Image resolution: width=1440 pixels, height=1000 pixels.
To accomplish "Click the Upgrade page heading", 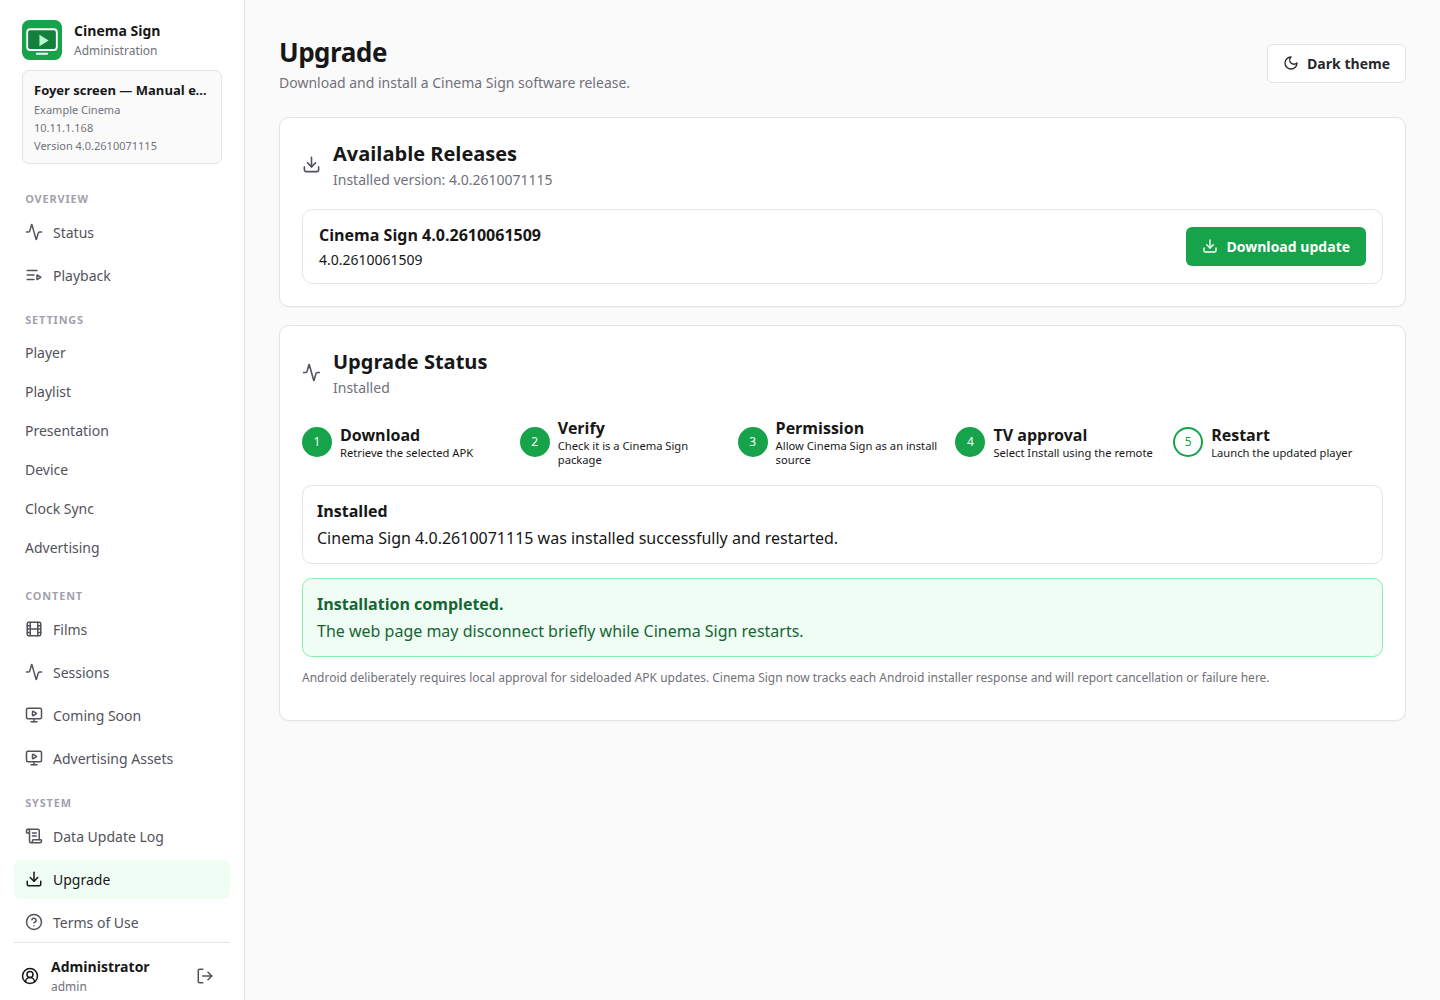I will pyautogui.click(x=333, y=52).
